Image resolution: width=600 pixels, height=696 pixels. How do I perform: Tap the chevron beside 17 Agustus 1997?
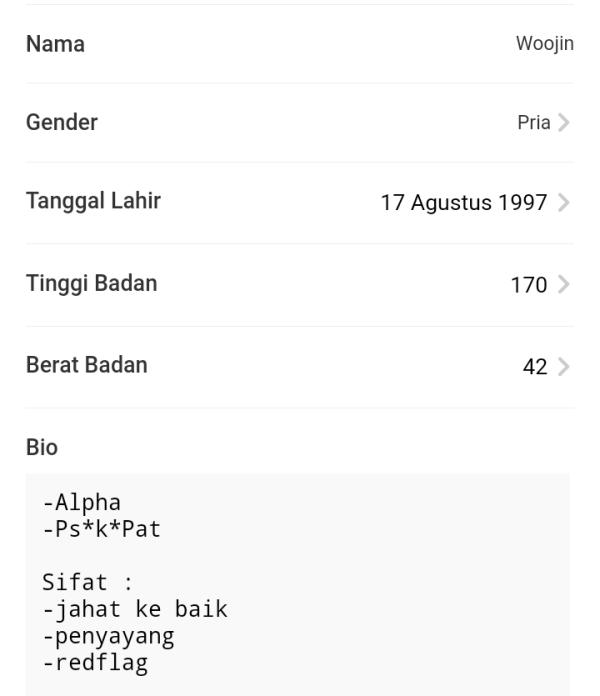564,203
